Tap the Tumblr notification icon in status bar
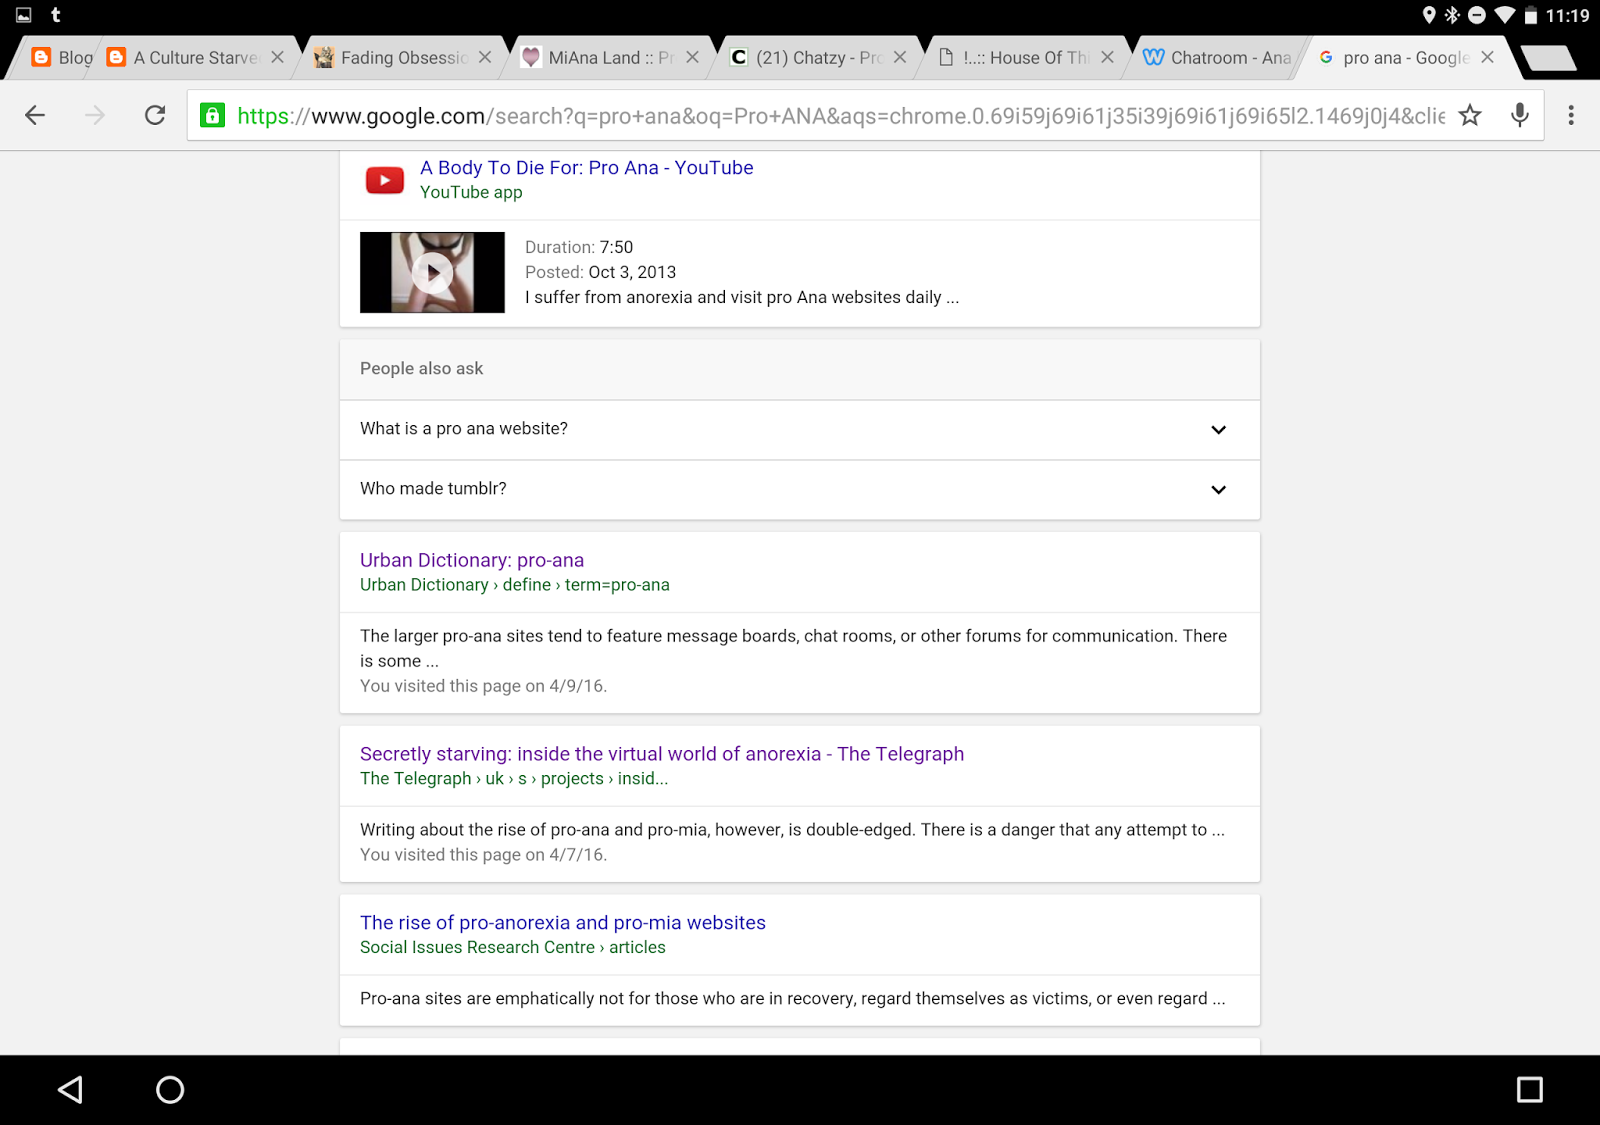 (x=56, y=15)
